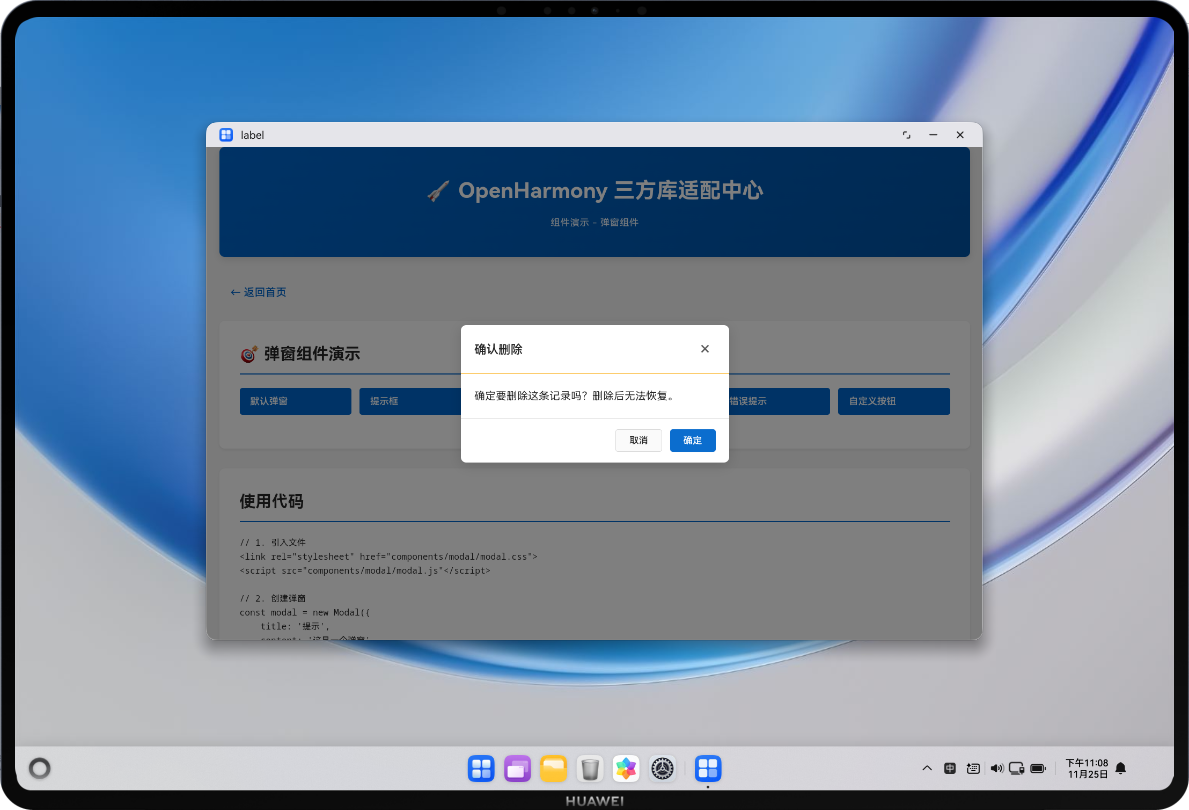Click the 弹窗组件演示 heading

312,353
